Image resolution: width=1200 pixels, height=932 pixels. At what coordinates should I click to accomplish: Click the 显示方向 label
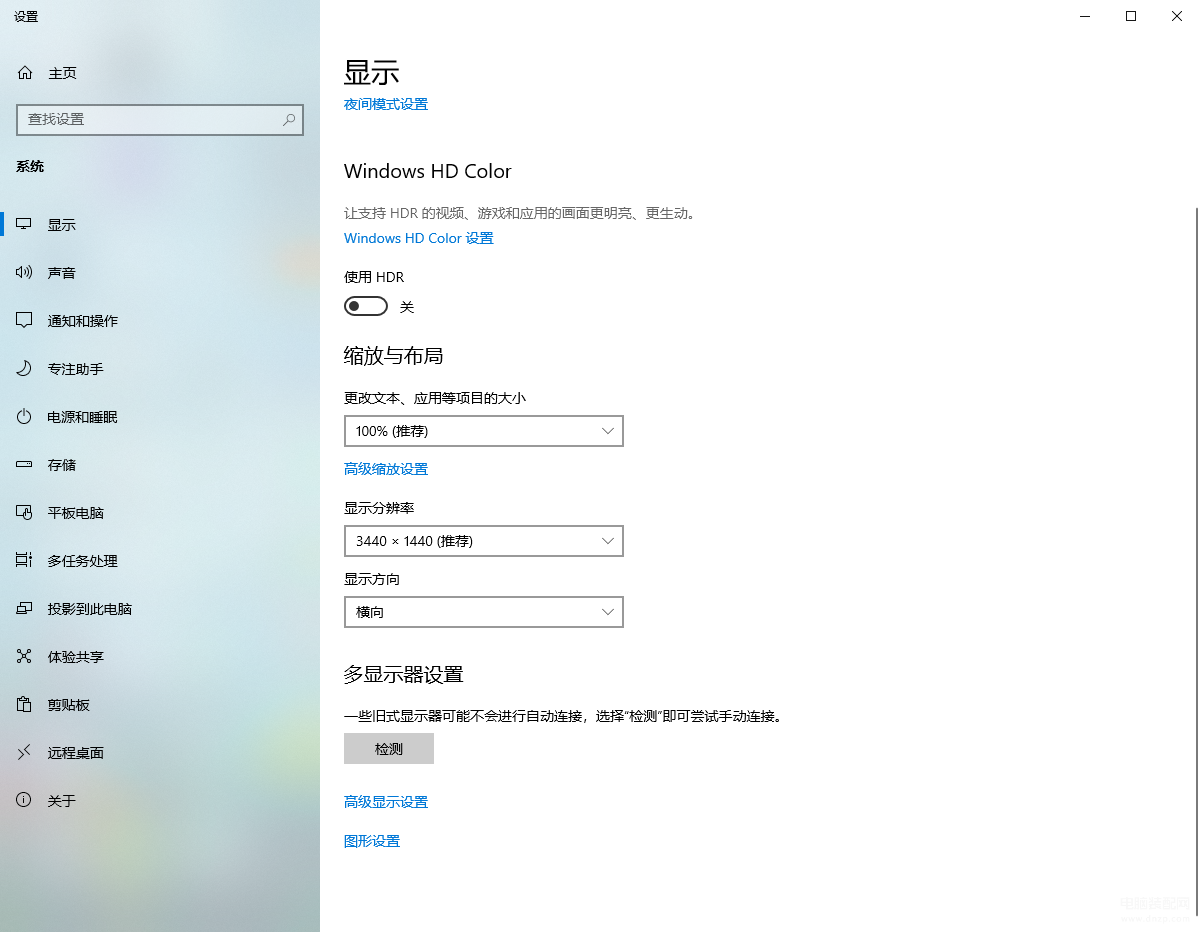point(372,579)
